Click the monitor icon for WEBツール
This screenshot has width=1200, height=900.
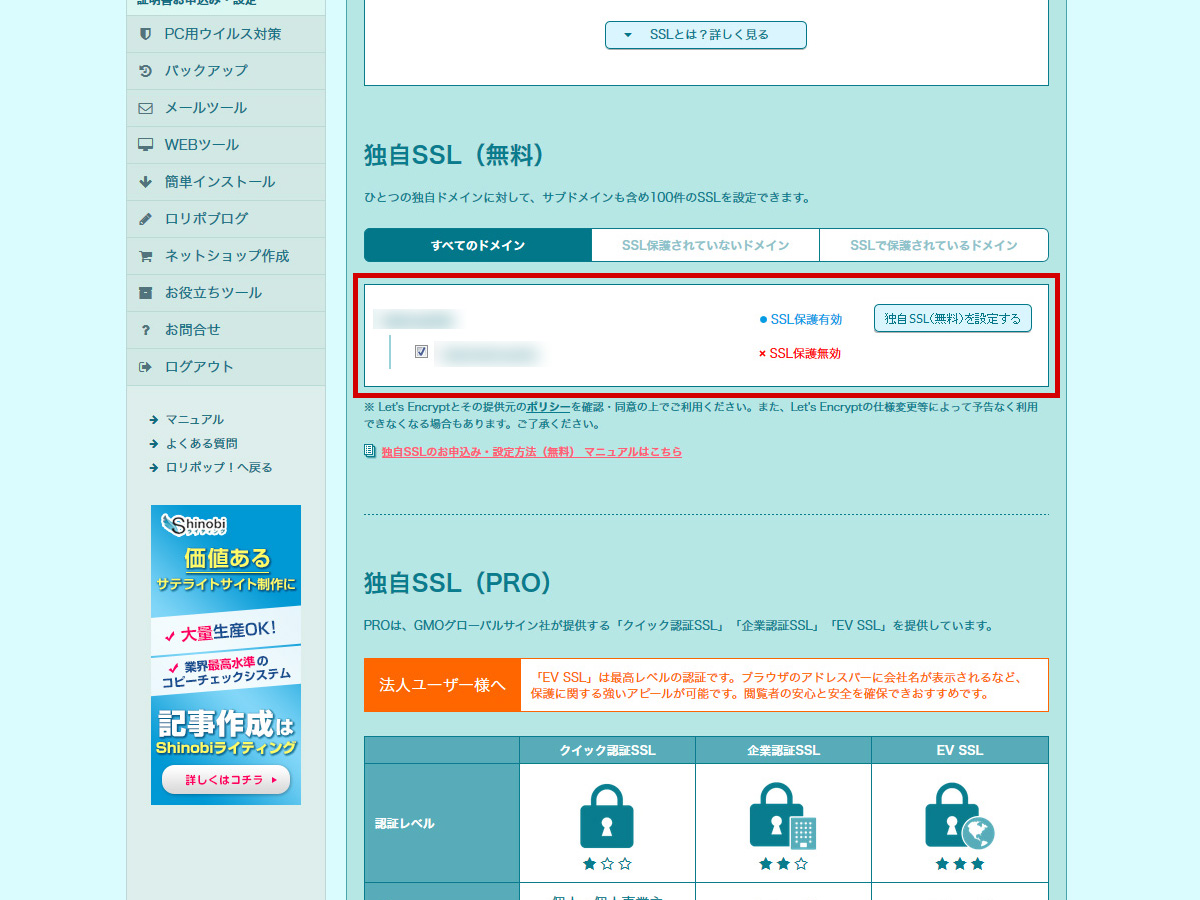click(146, 145)
